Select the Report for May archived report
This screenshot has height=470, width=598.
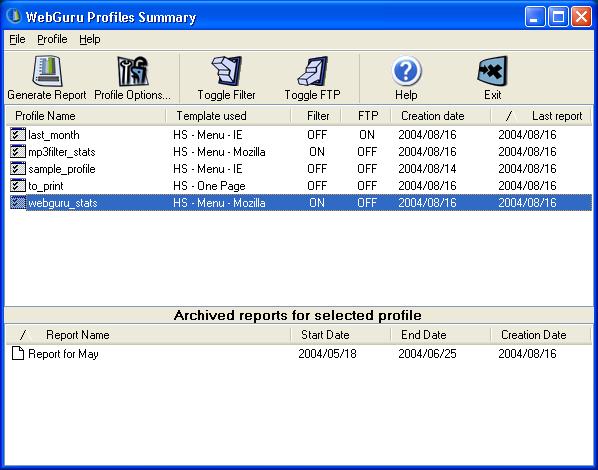(63, 354)
